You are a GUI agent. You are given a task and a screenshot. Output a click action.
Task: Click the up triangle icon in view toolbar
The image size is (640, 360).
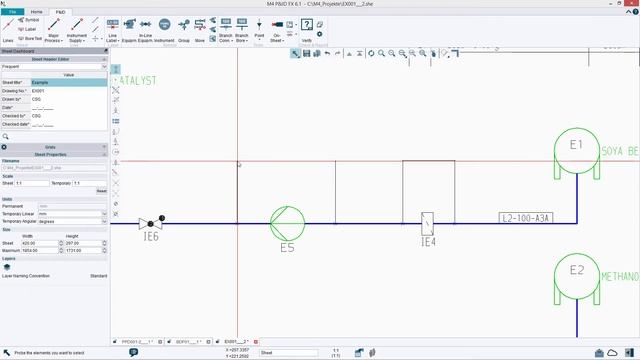[x=349, y=53]
